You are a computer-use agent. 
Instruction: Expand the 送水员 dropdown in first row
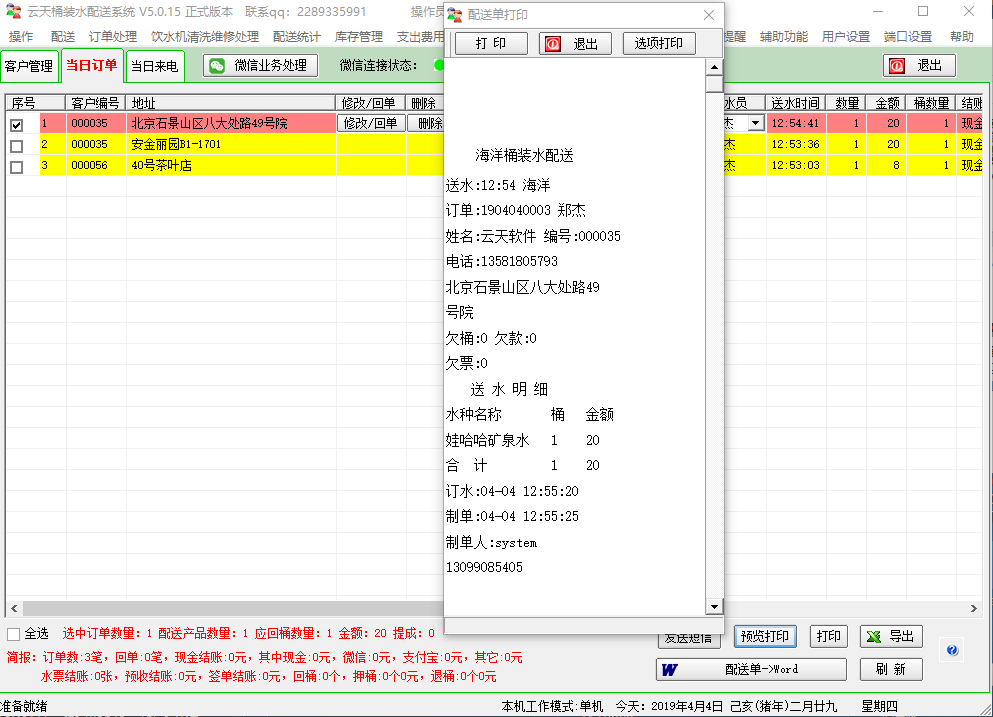pyautogui.click(x=754, y=123)
